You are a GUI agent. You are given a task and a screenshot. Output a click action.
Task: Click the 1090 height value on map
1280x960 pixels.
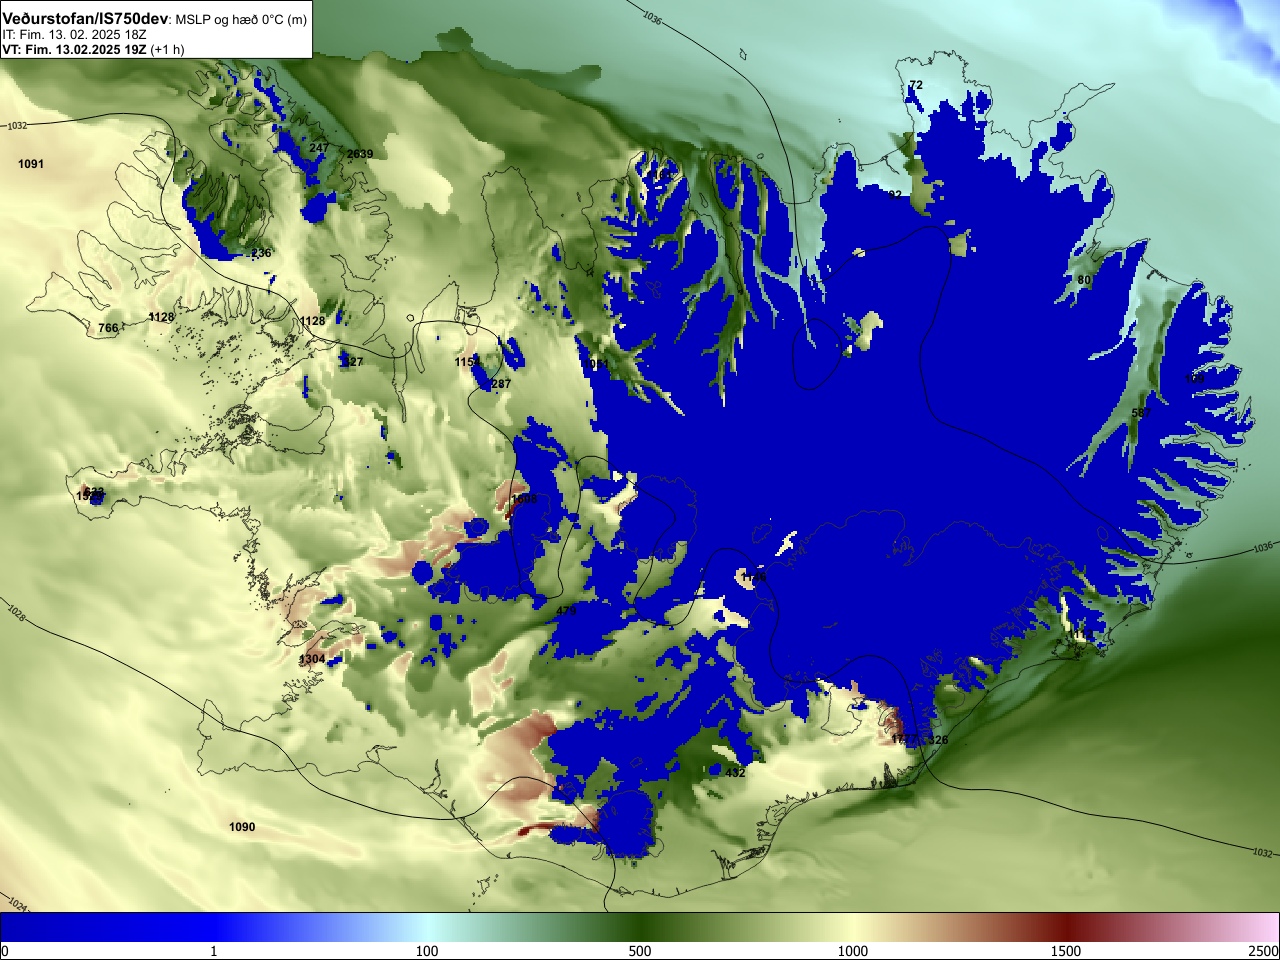click(x=242, y=827)
